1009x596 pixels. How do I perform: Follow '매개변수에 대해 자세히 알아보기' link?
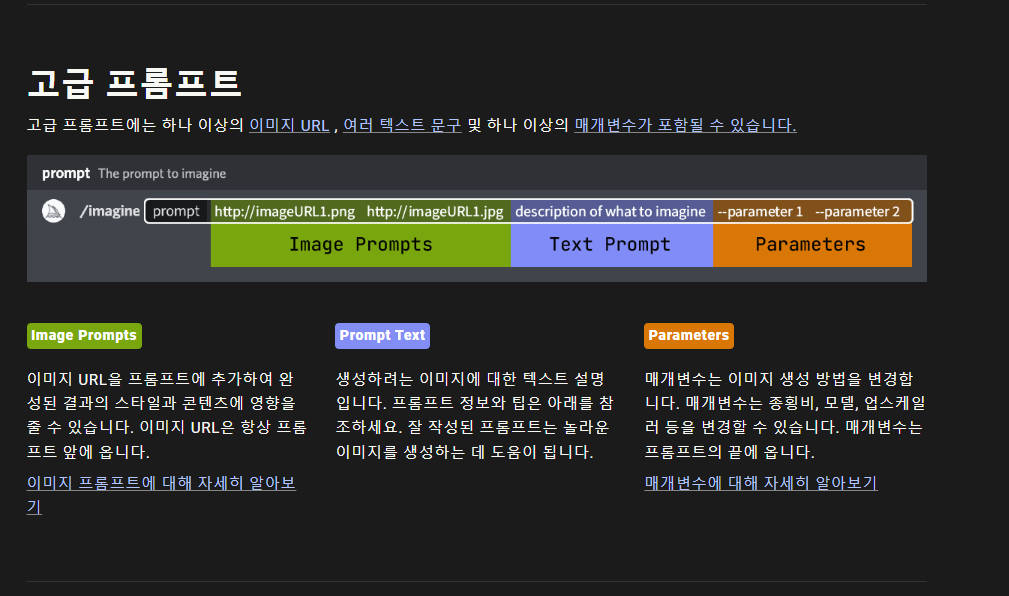pos(761,483)
